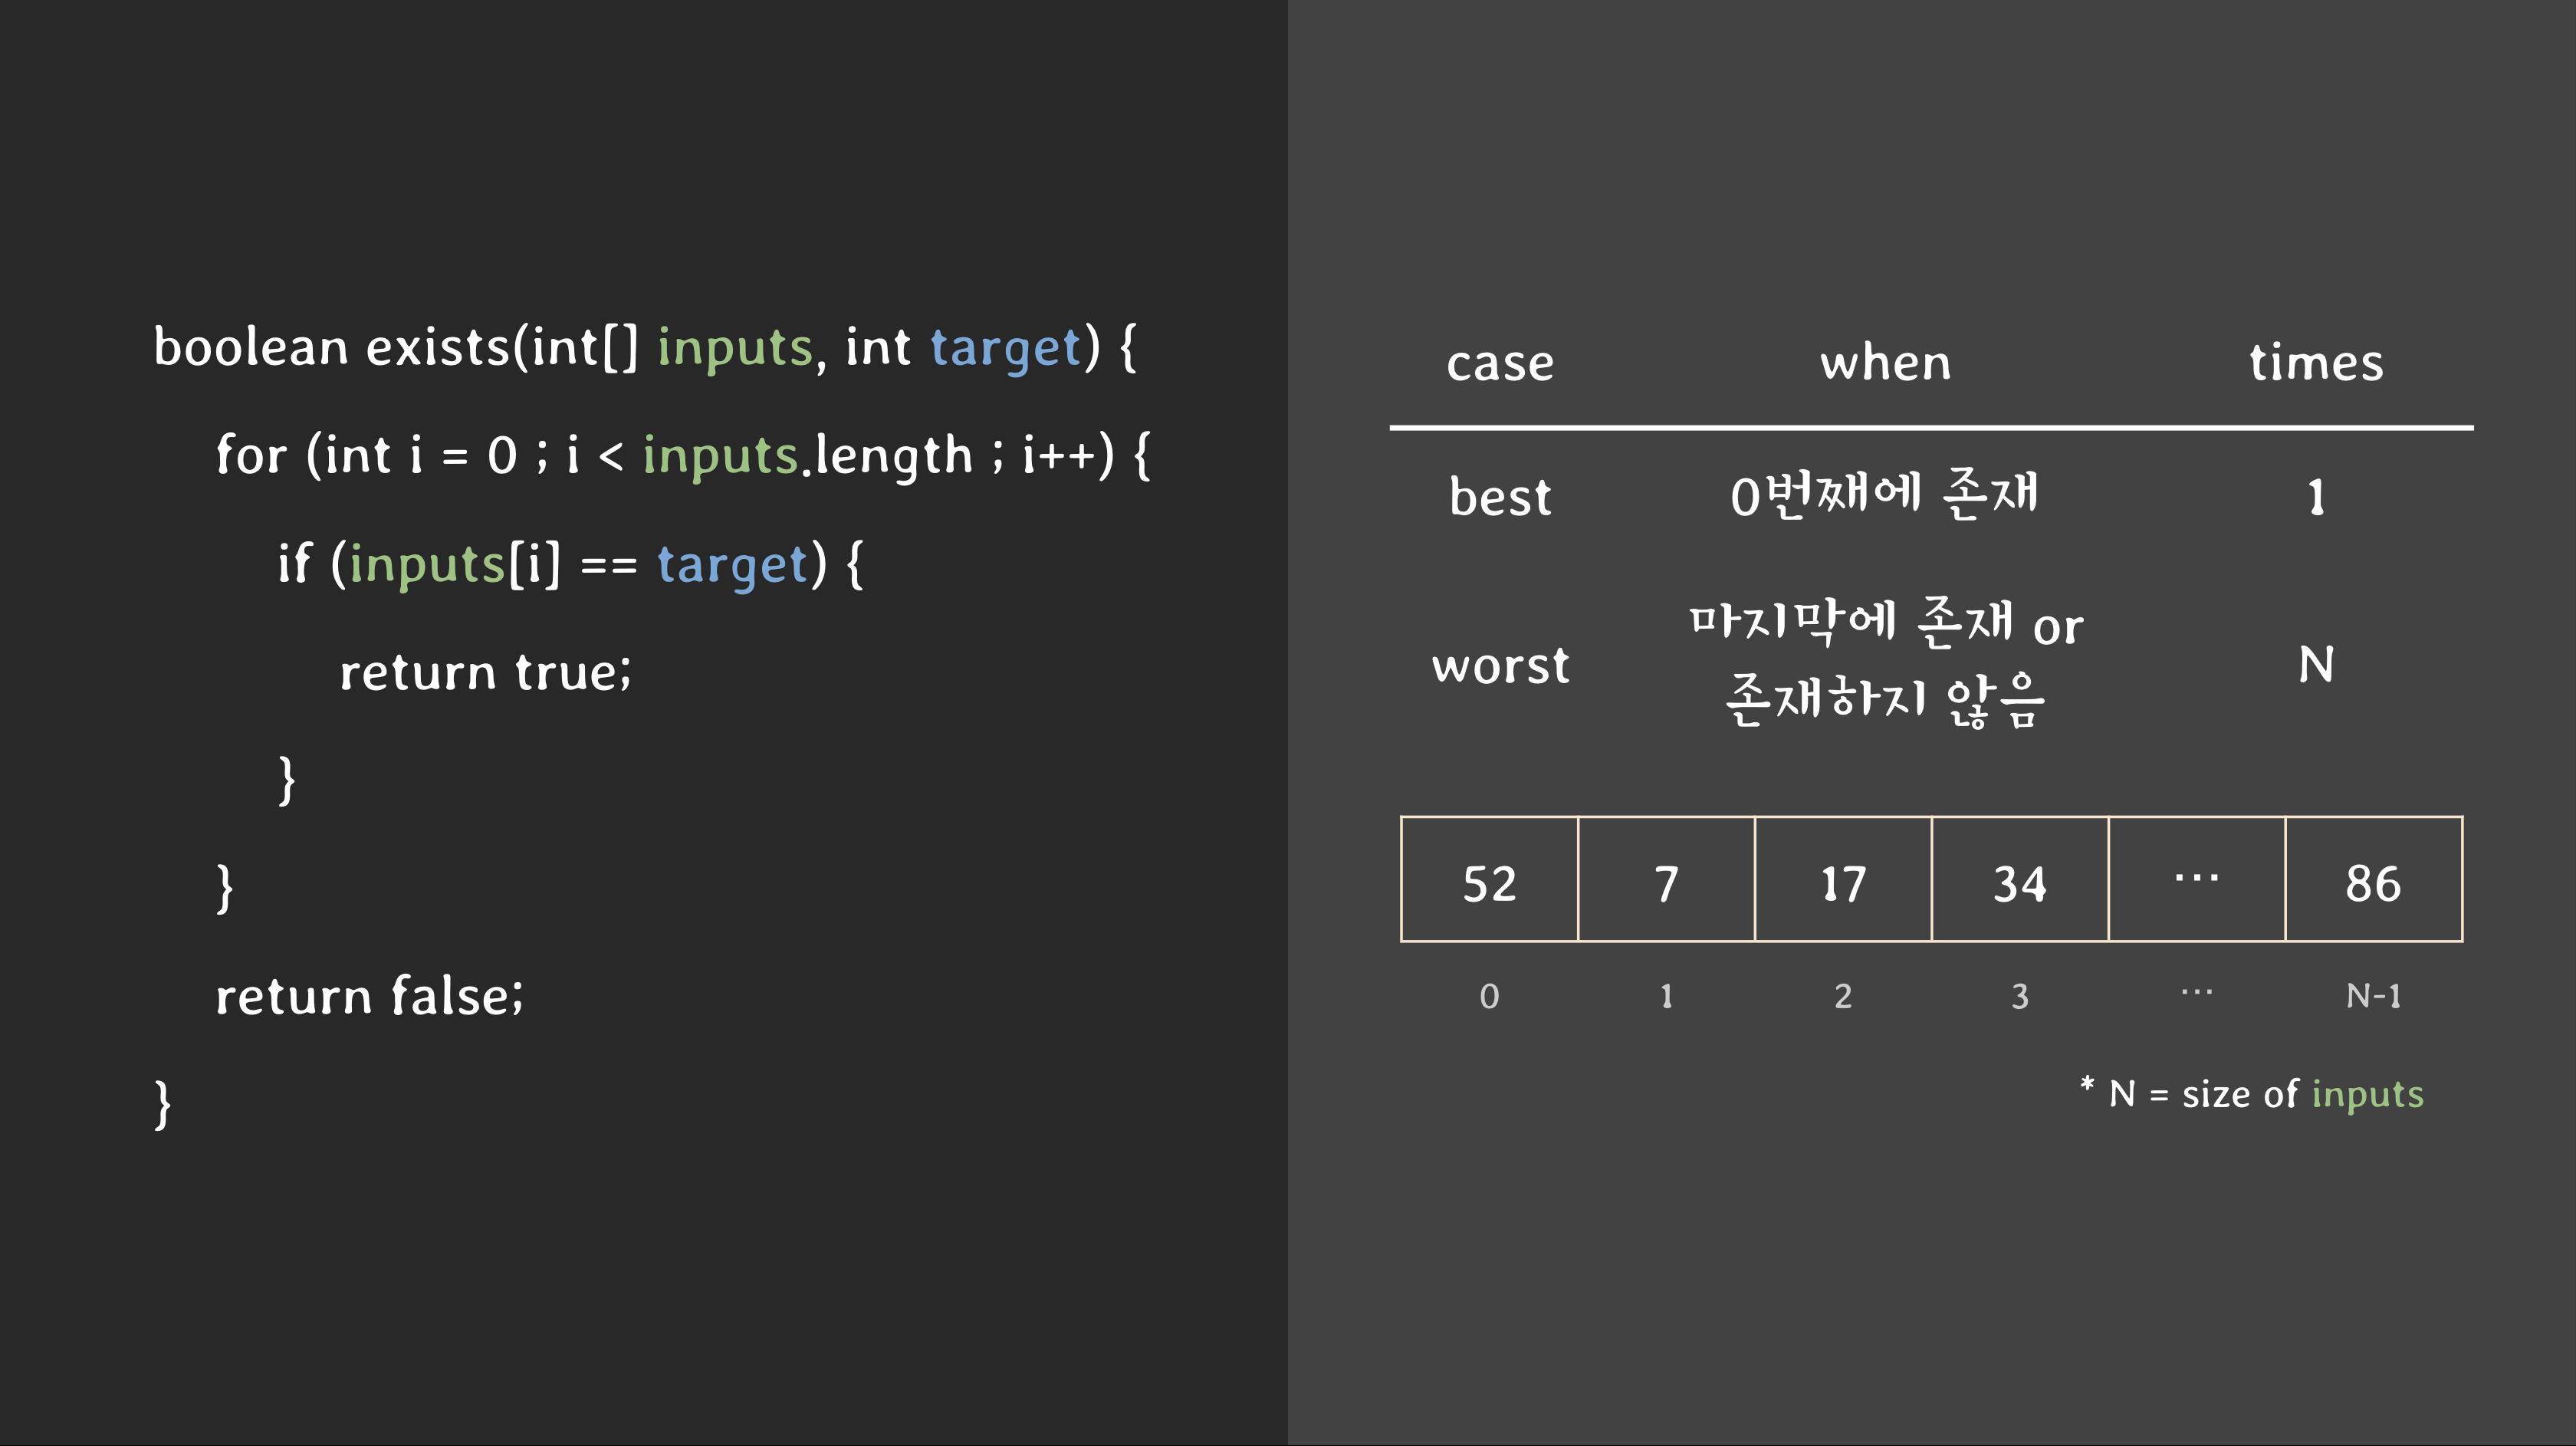
Task: Click the 'times' column header
Action: point(2316,362)
